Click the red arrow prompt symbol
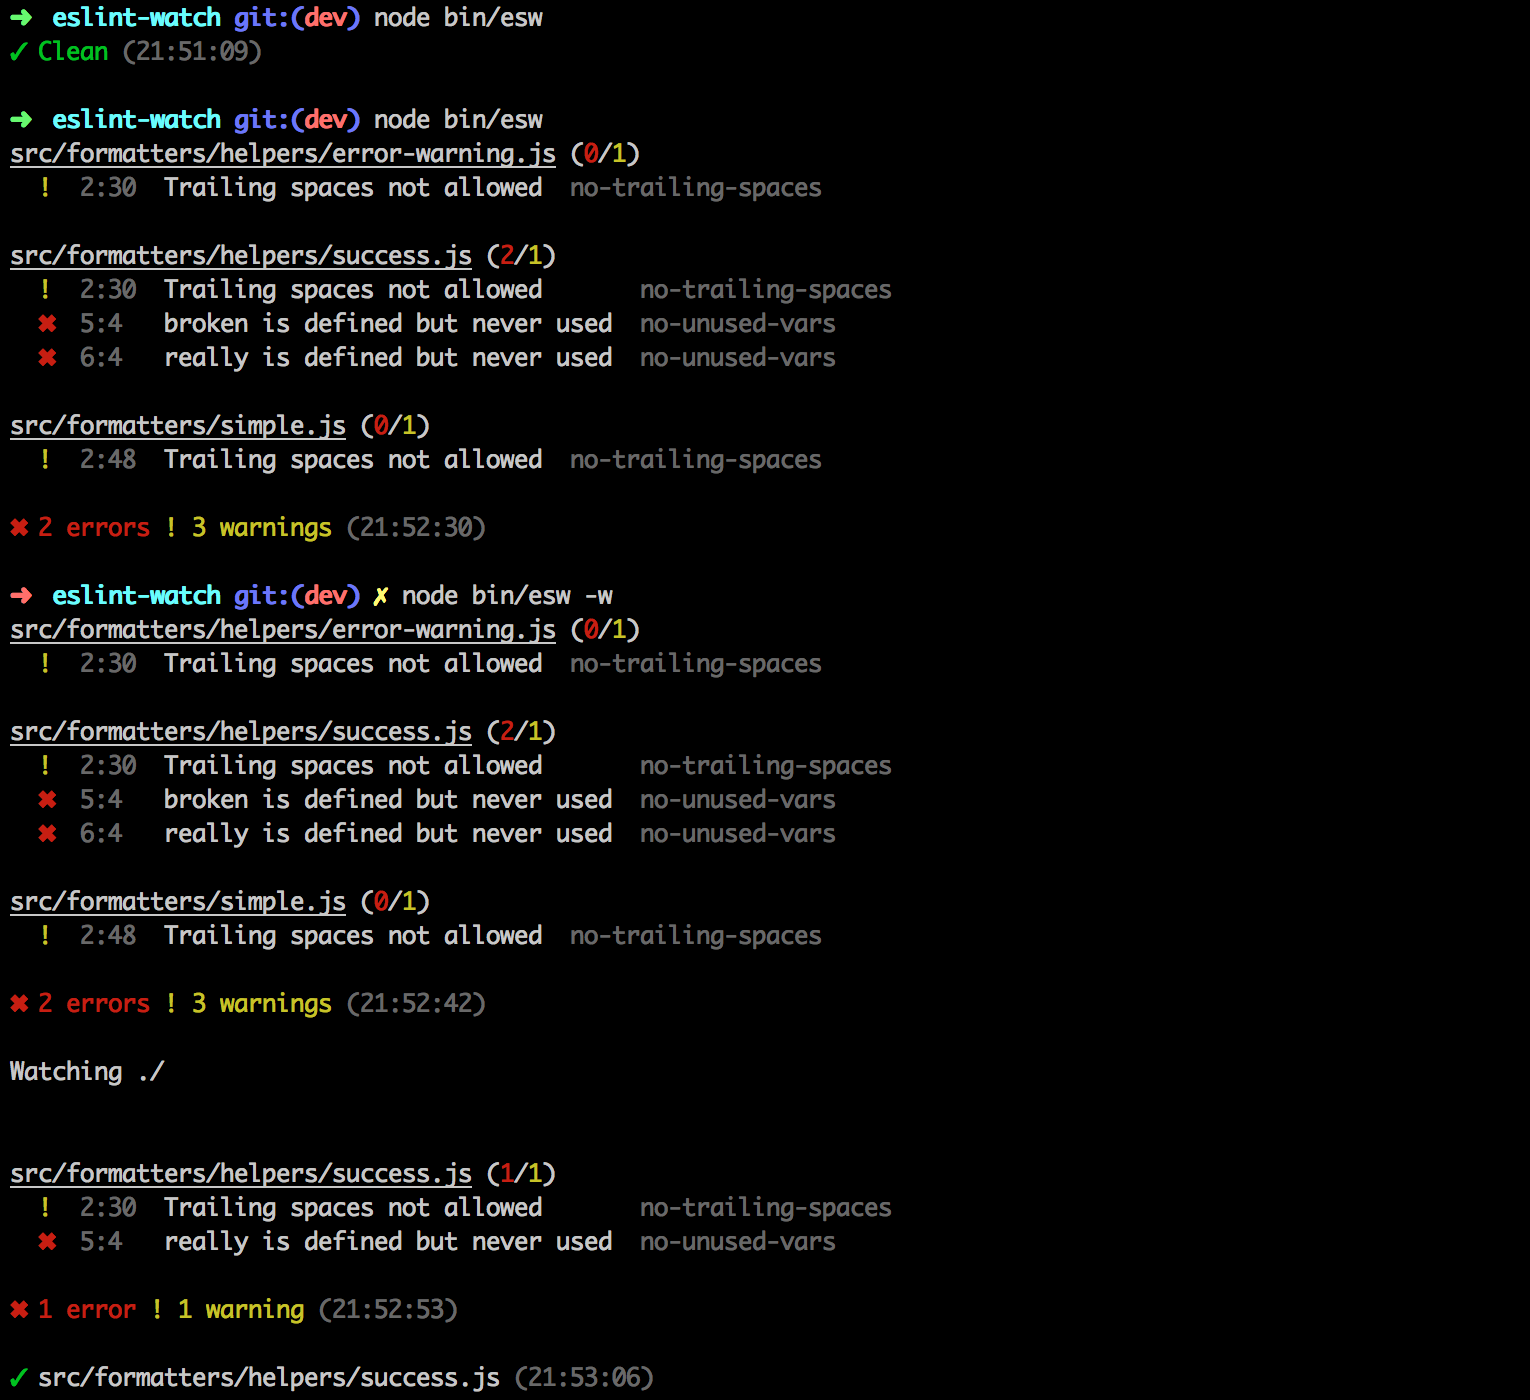Image resolution: width=1530 pixels, height=1400 pixels. pos(21,596)
